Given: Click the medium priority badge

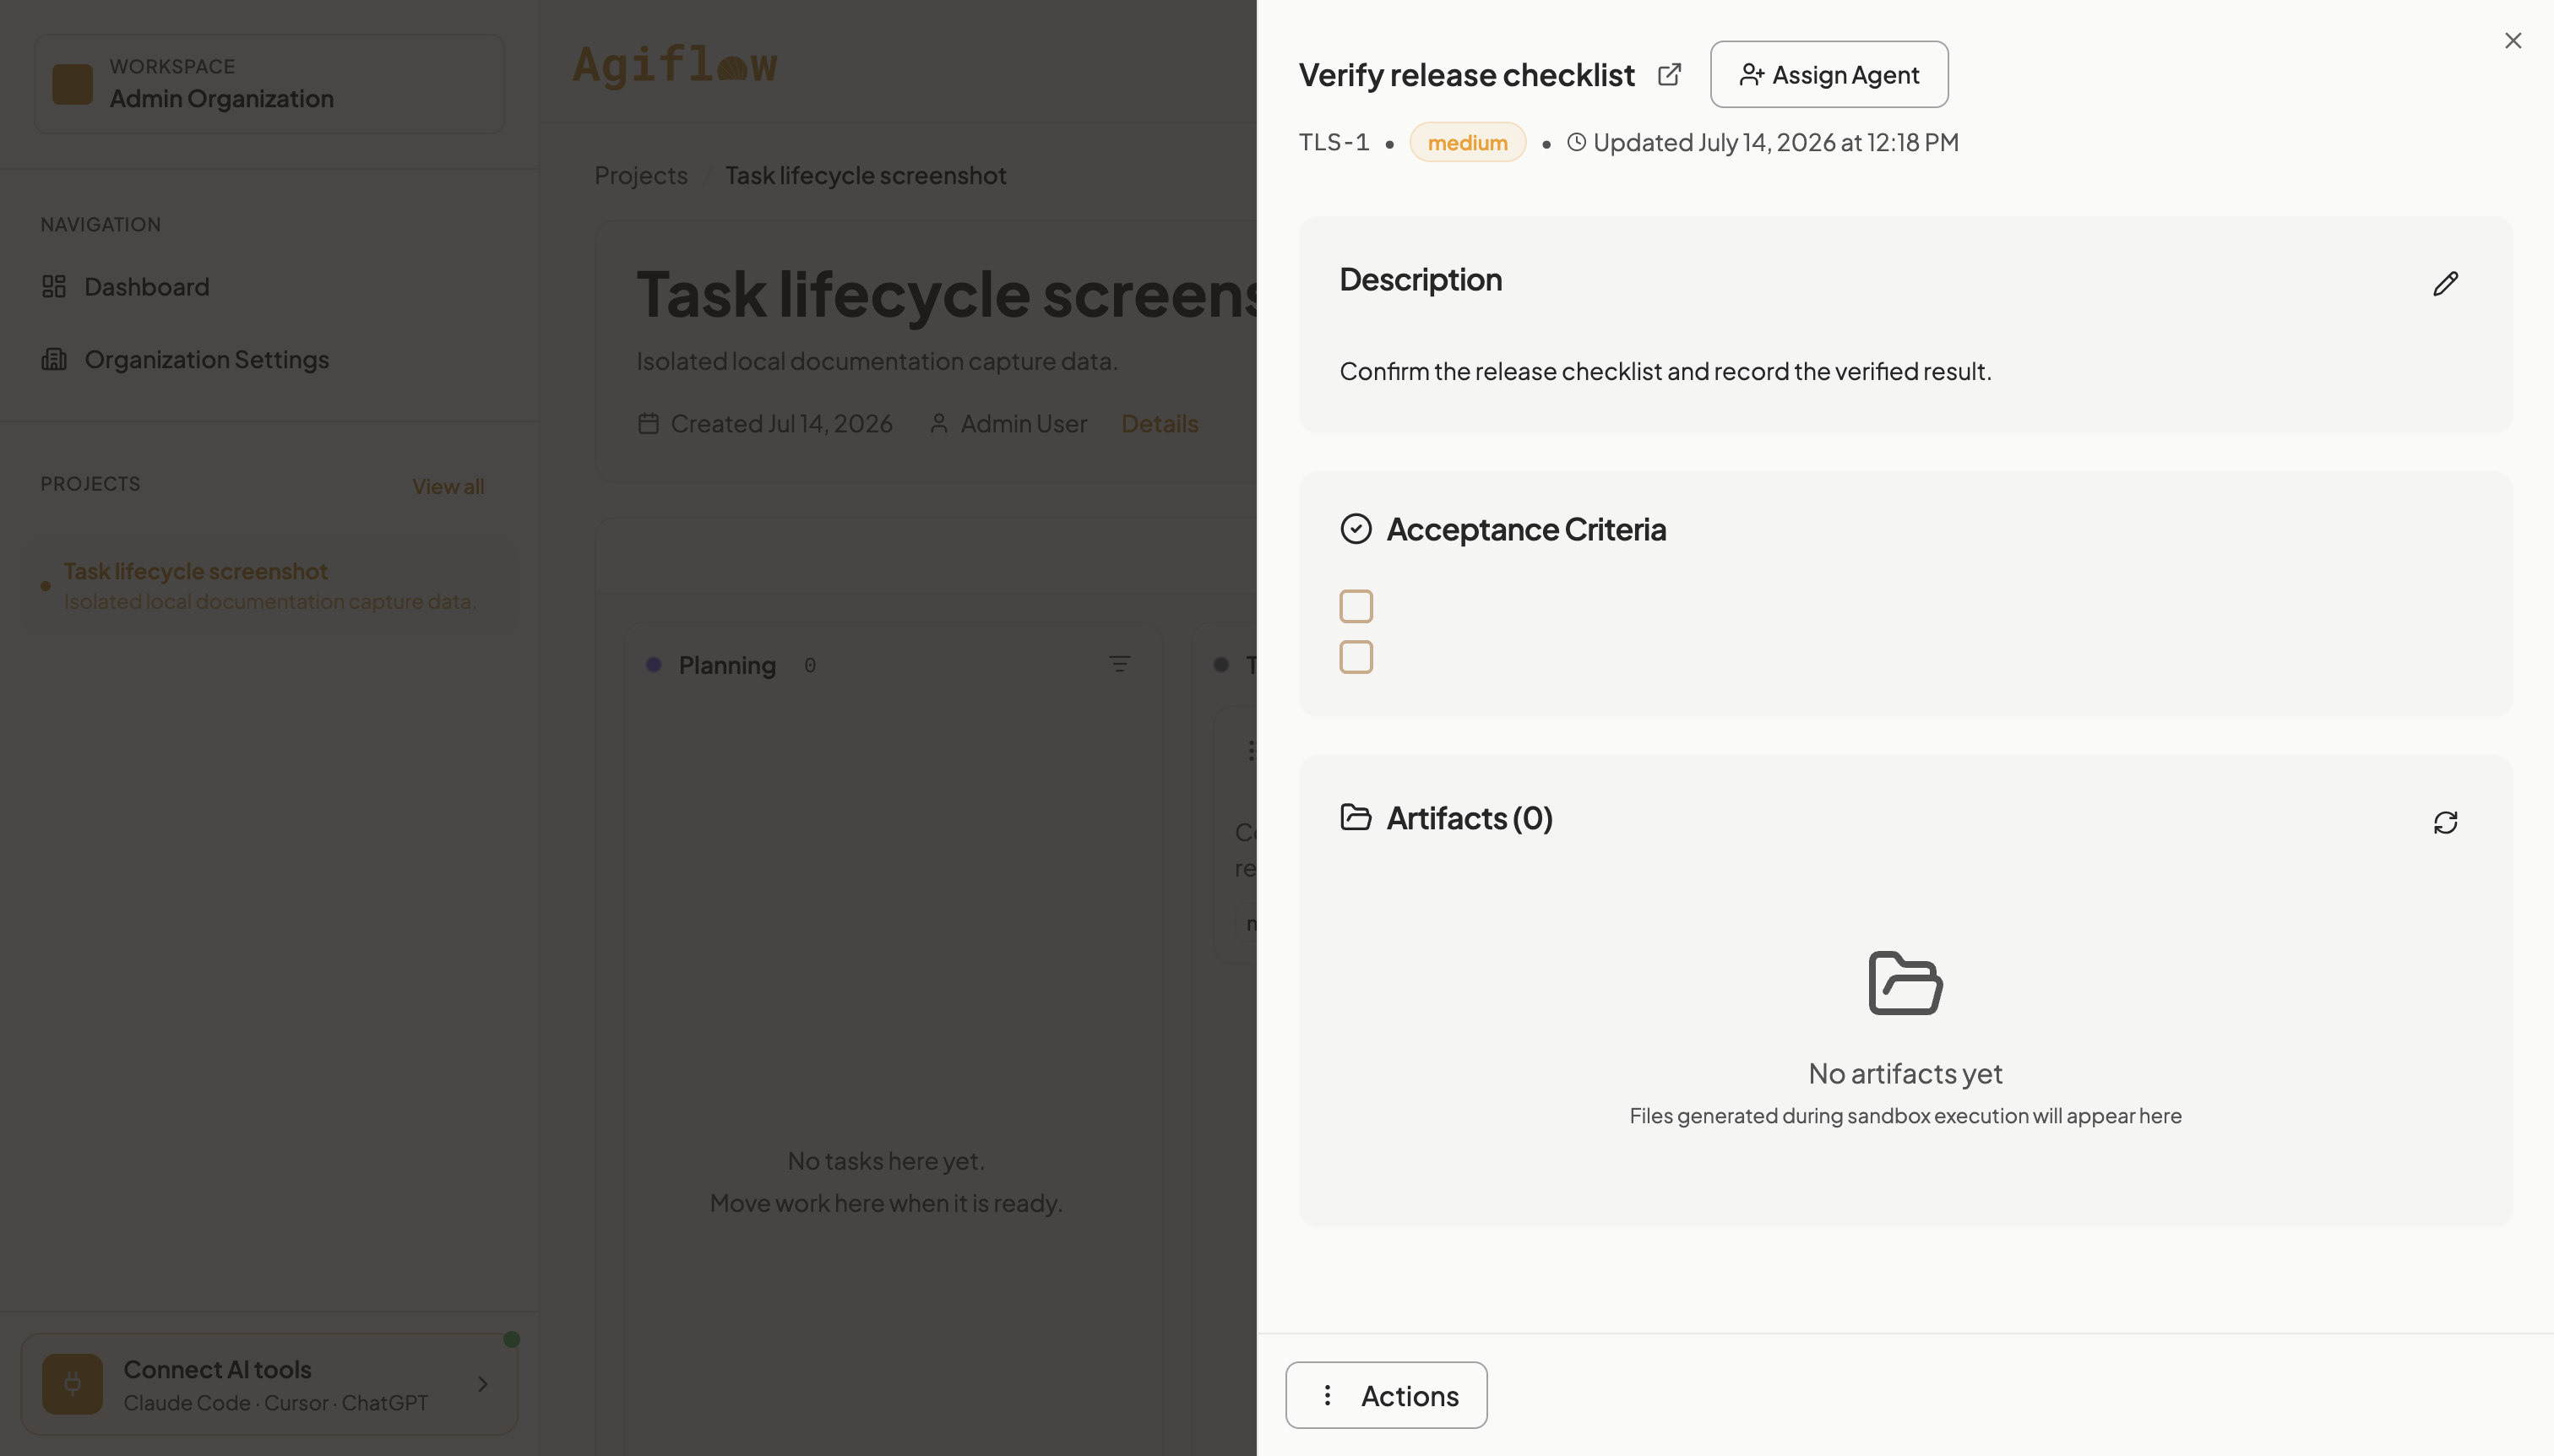Looking at the screenshot, I should click(1467, 142).
